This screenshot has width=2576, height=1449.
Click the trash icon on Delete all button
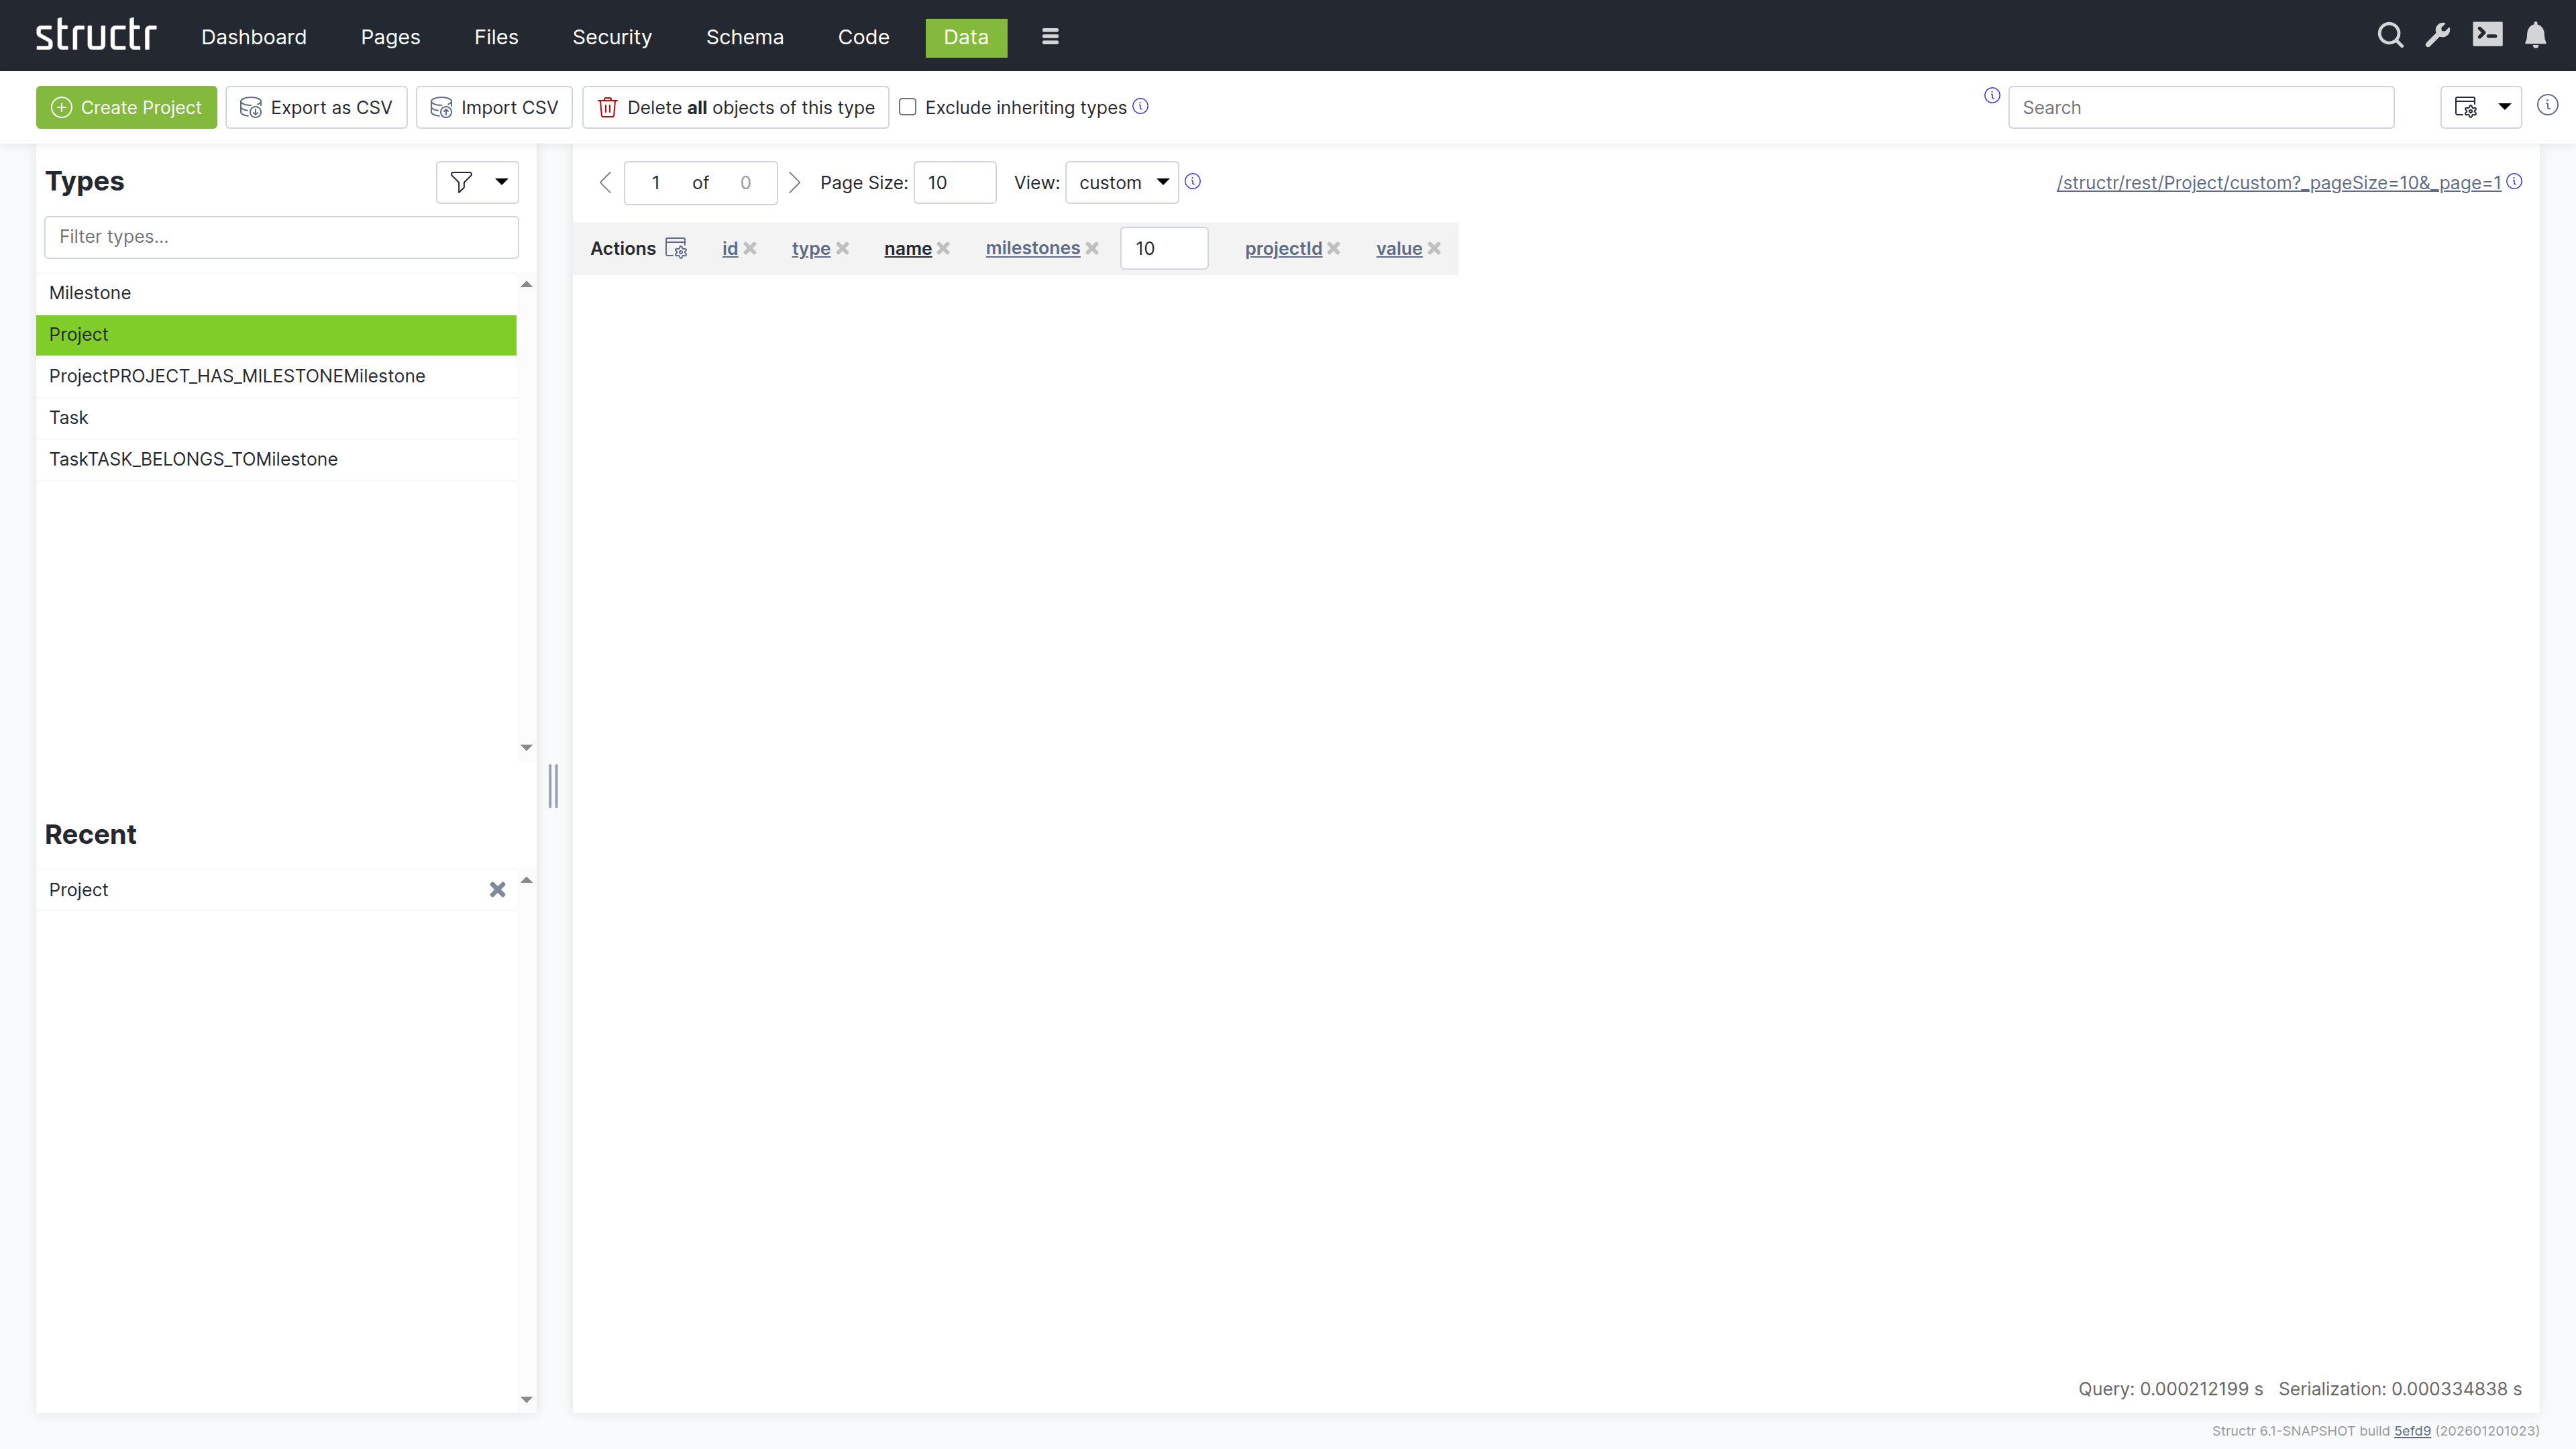click(608, 107)
